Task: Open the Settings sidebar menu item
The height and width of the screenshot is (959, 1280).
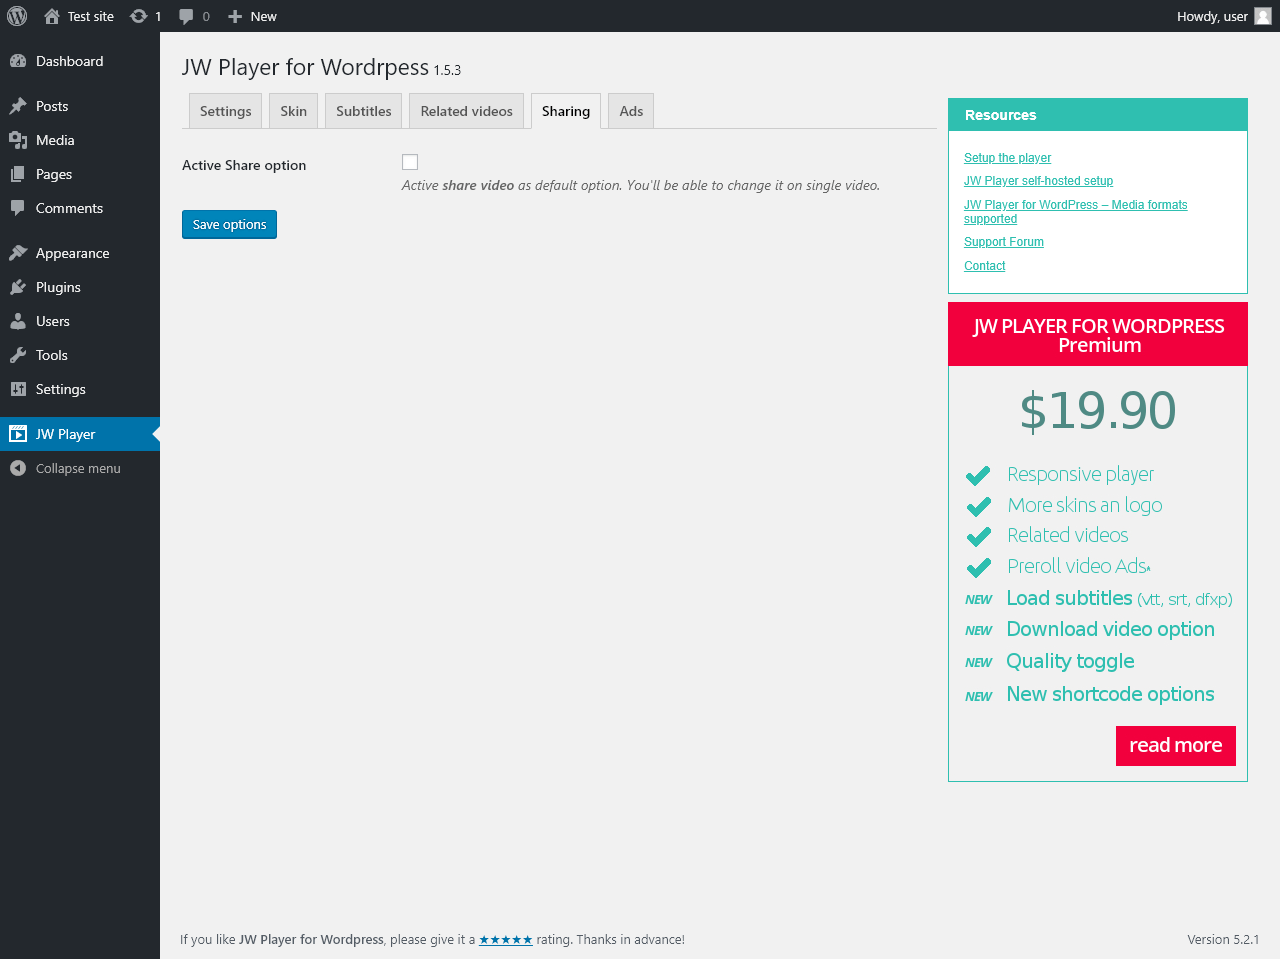Action: pyautogui.click(x=80, y=389)
